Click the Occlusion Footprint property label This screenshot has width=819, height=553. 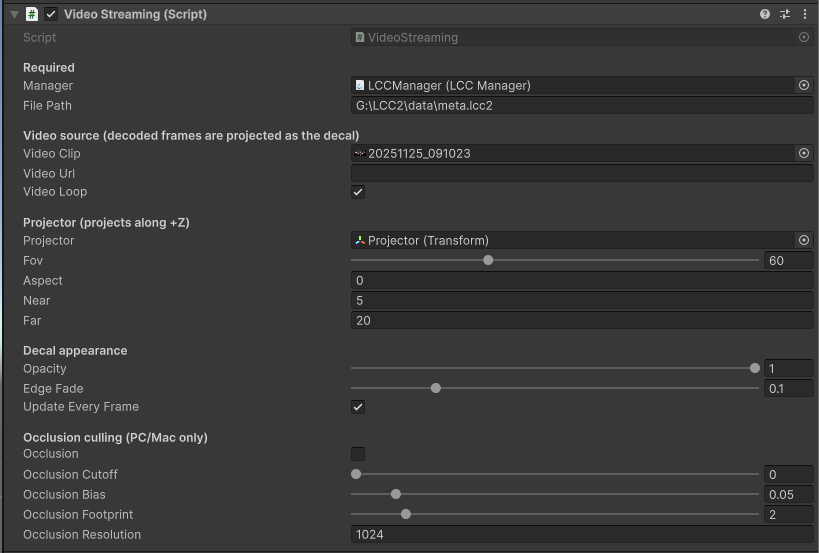click(78, 514)
